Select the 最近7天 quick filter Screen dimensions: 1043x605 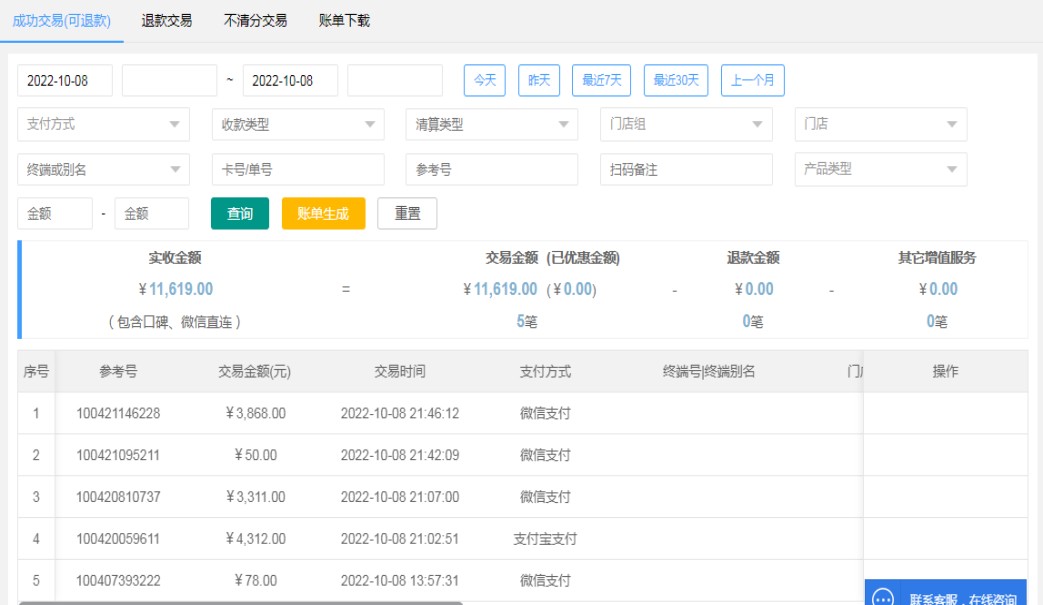tap(601, 80)
